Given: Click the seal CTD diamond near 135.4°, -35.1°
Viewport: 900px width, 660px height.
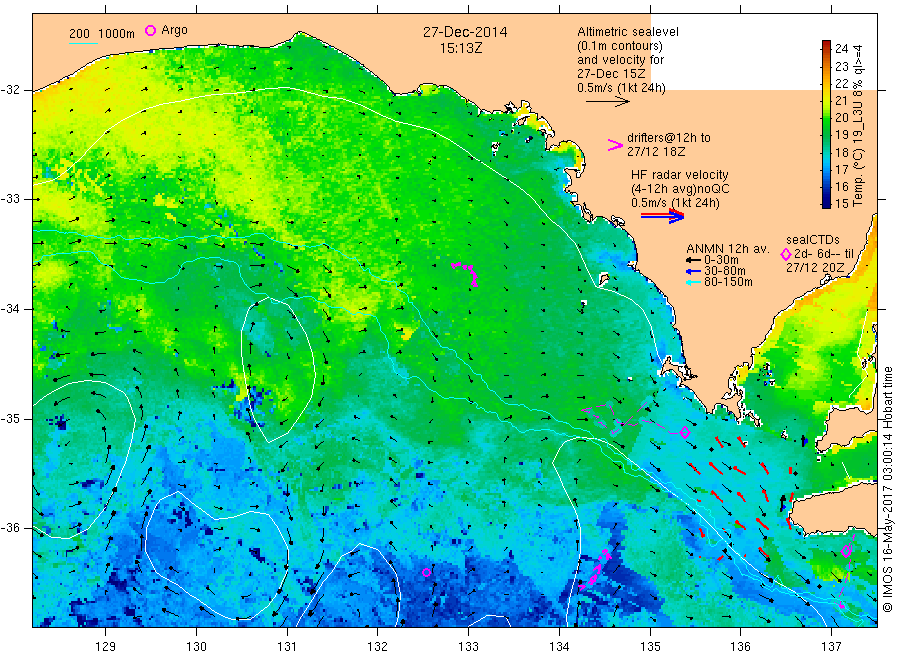Looking at the screenshot, I should pyautogui.click(x=685, y=432).
